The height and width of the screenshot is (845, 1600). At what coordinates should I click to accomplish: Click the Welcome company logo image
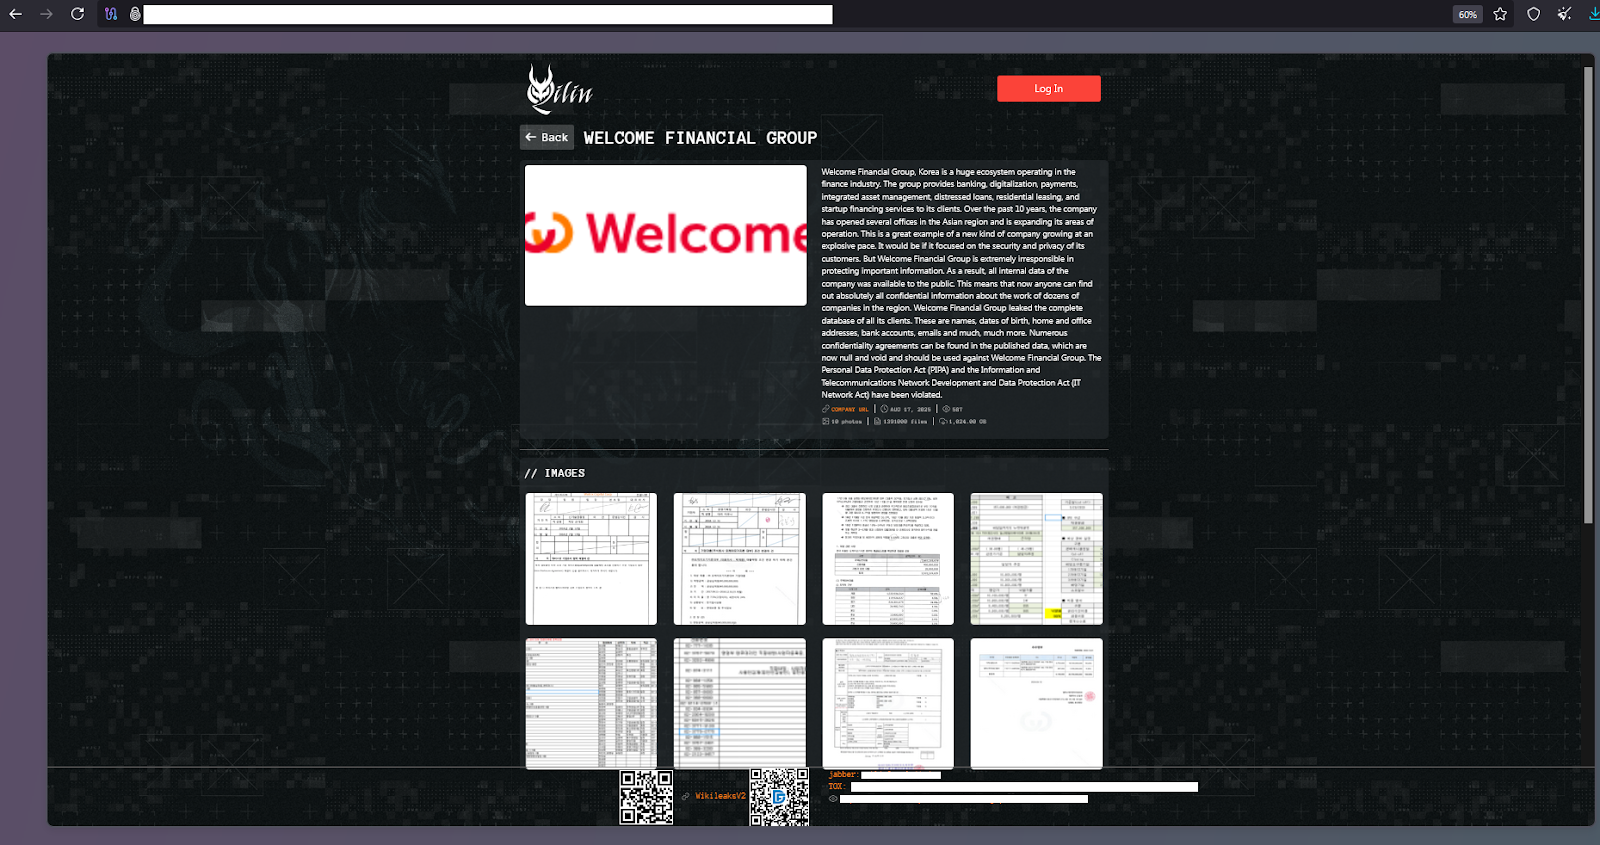pos(666,235)
